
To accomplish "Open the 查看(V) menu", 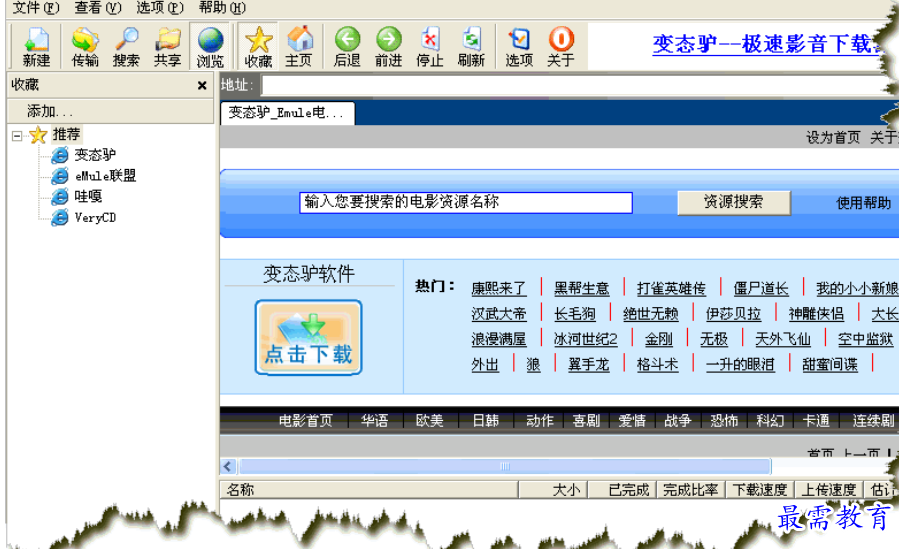I will [97, 8].
